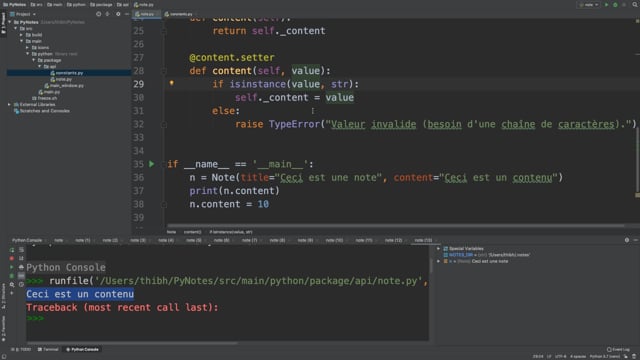Open Search Everywhere magnifier icon
The image size is (640, 360).
pos(635,5)
